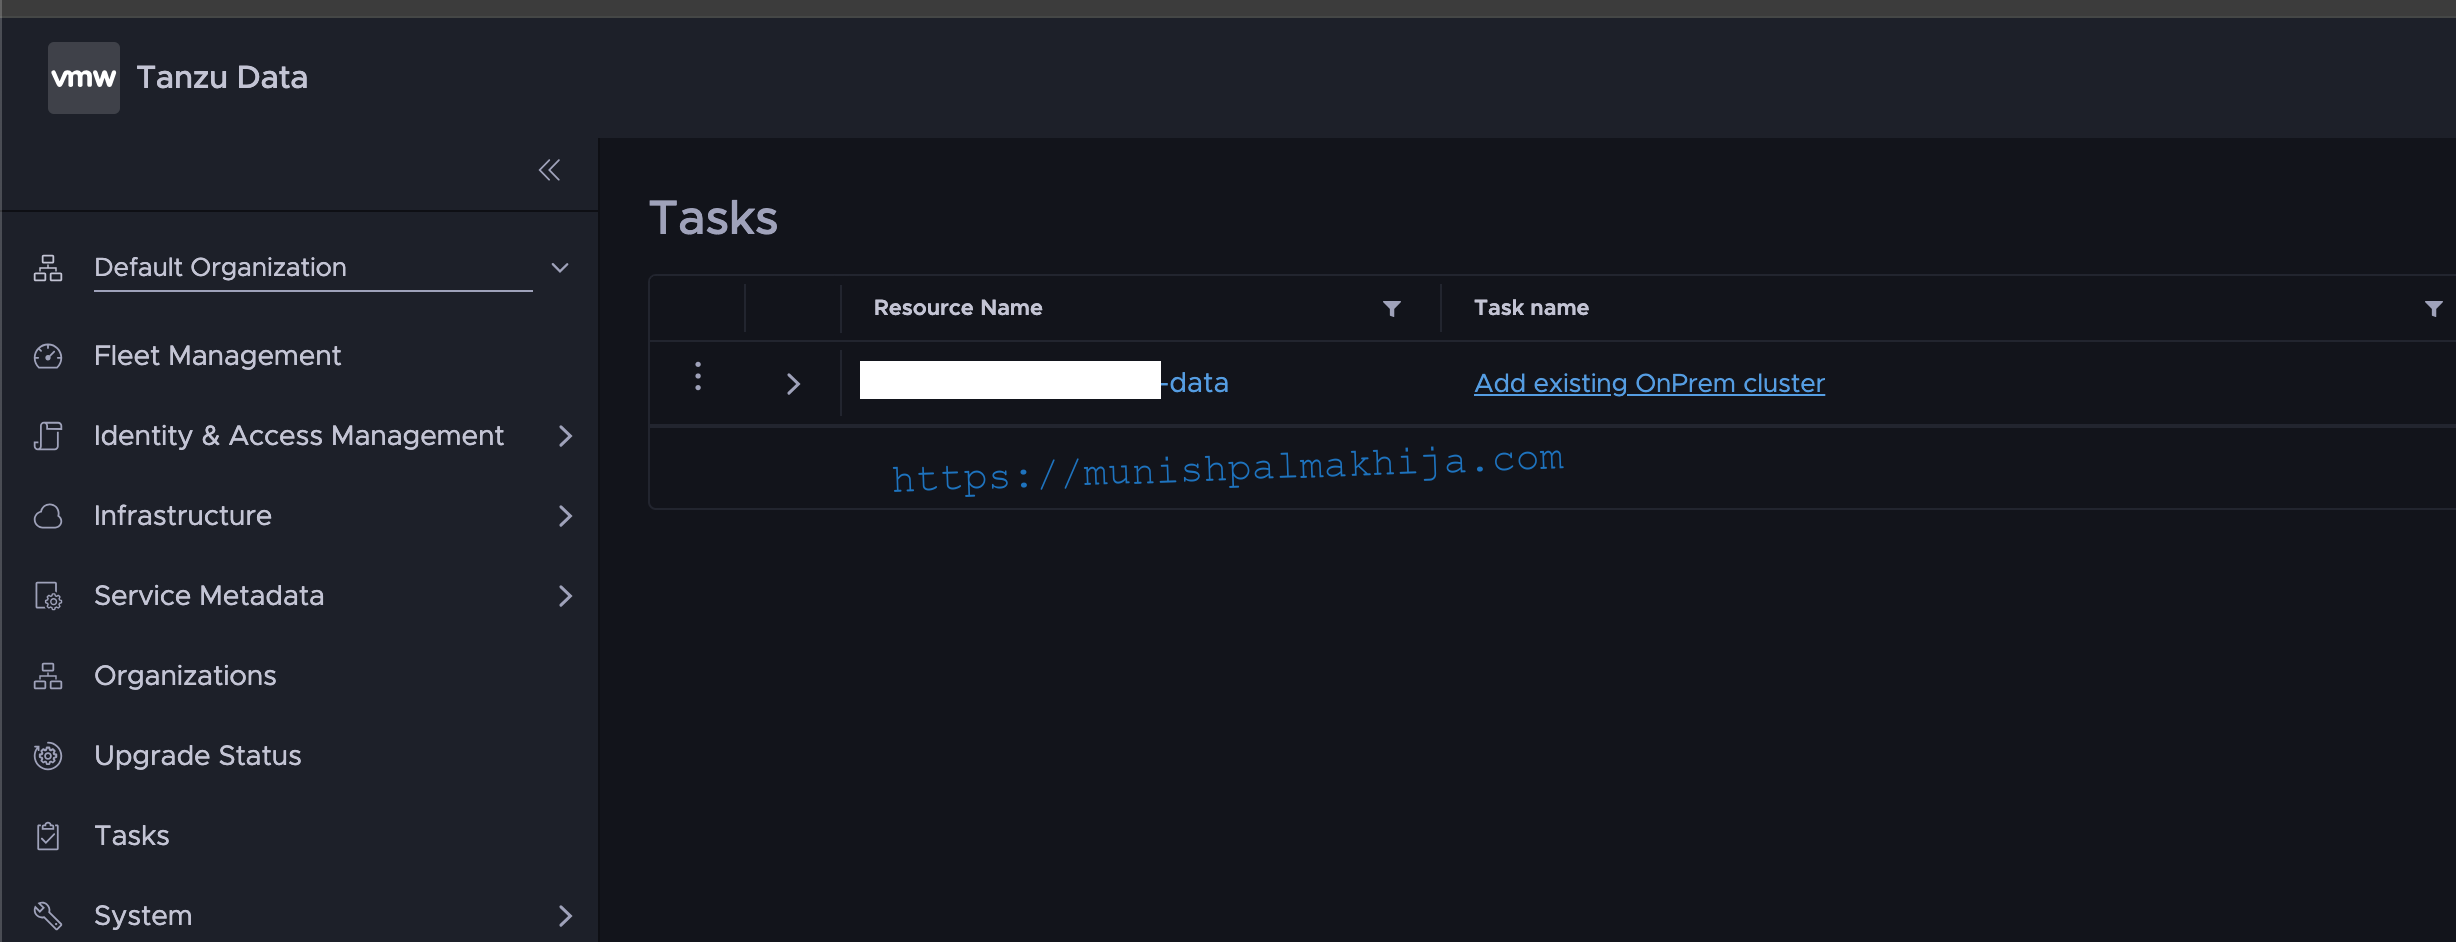Viewport: 2456px width, 942px height.
Task: Filter the Task name column
Action: pos(2434,309)
